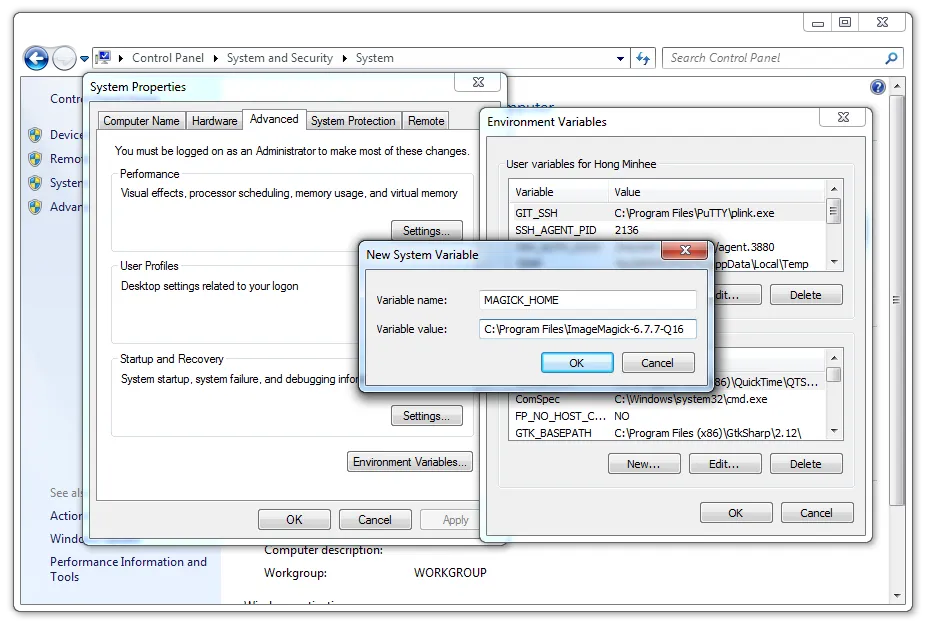The image size is (930, 631).
Task: Switch to the System Protection tab
Action: (353, 121)
